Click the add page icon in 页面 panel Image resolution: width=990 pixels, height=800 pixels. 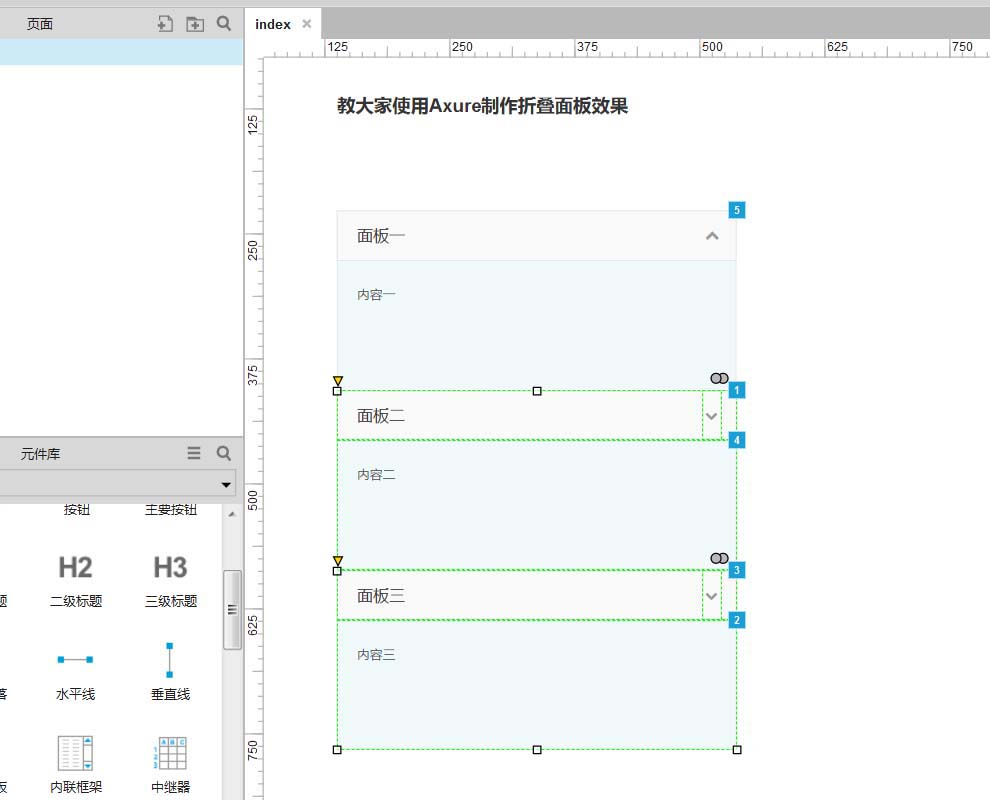point(165,22)
